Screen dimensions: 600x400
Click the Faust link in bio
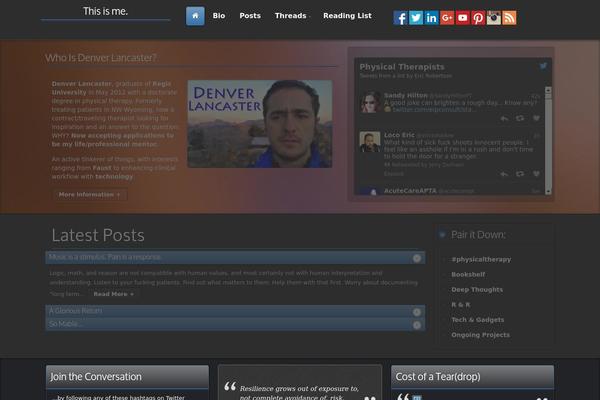[102, 168]
